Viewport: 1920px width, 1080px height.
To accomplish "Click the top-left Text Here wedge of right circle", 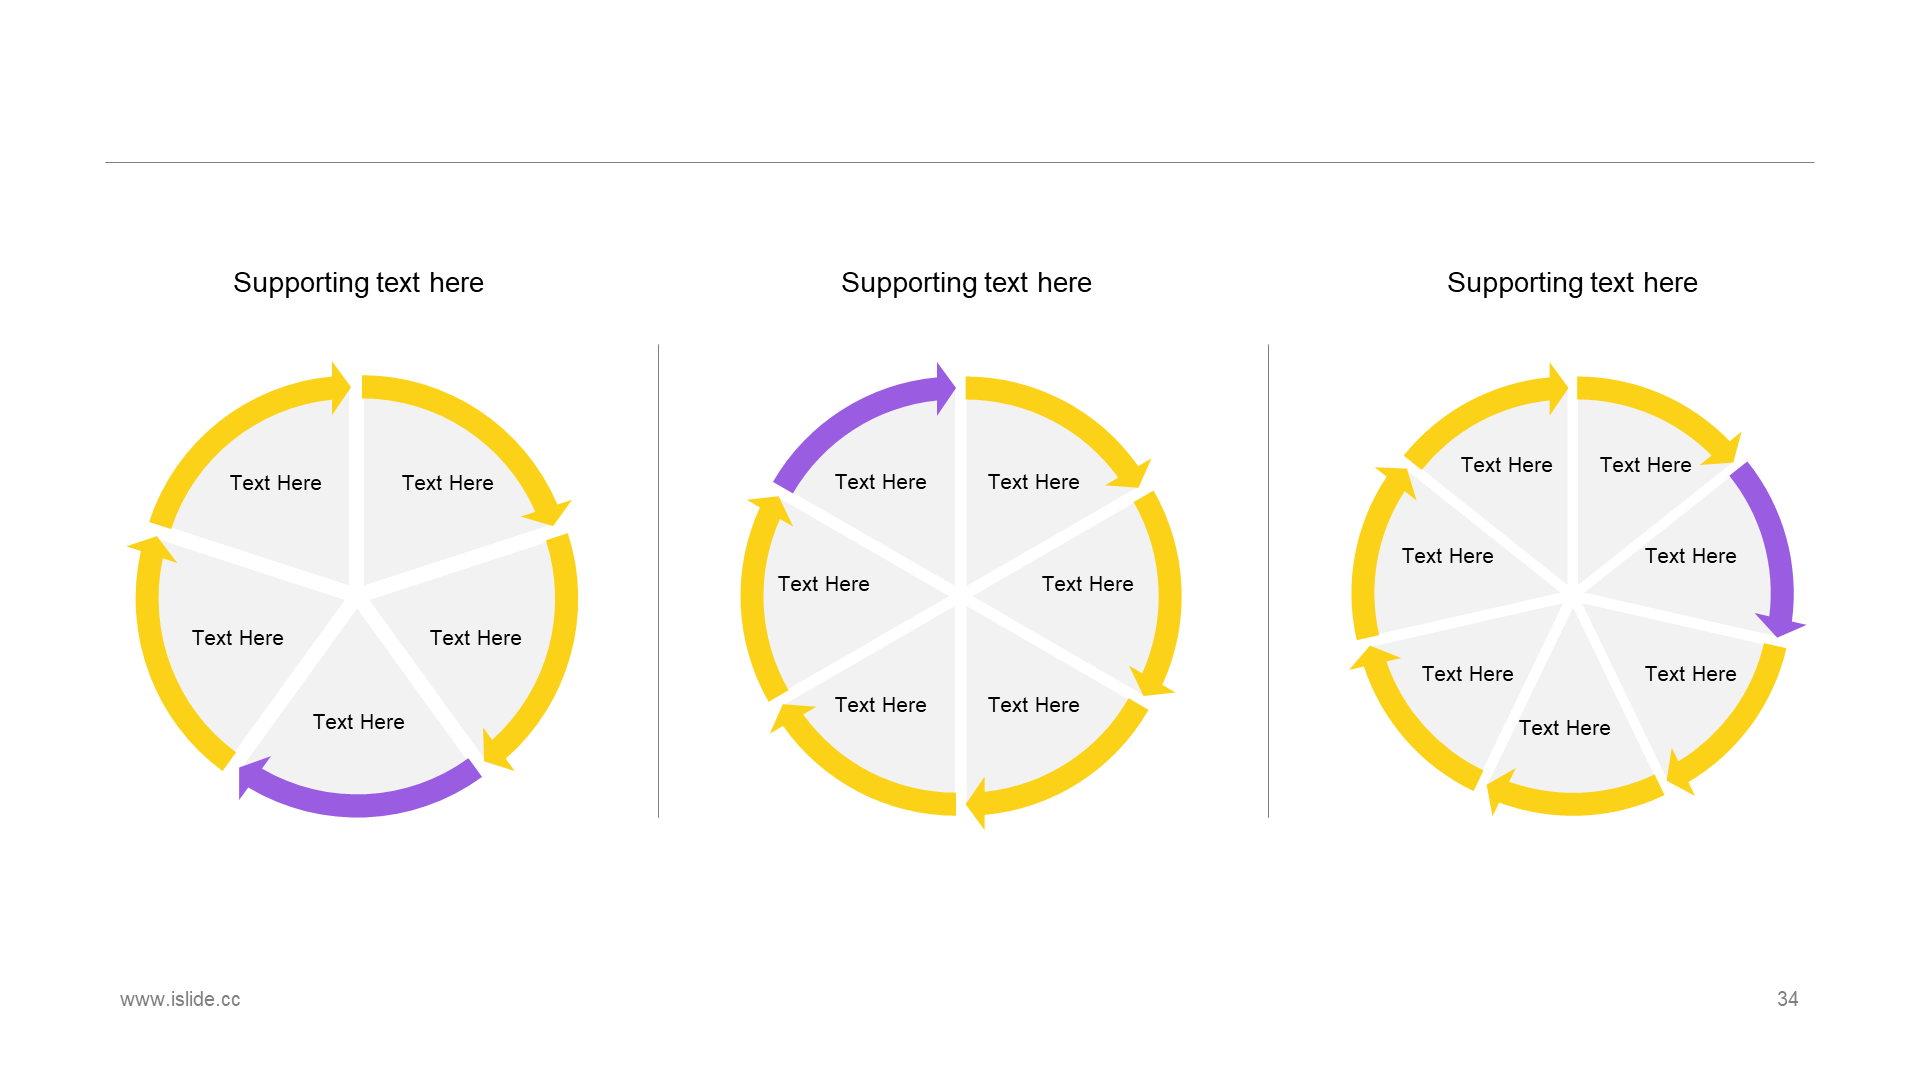I will point(1506,465).
